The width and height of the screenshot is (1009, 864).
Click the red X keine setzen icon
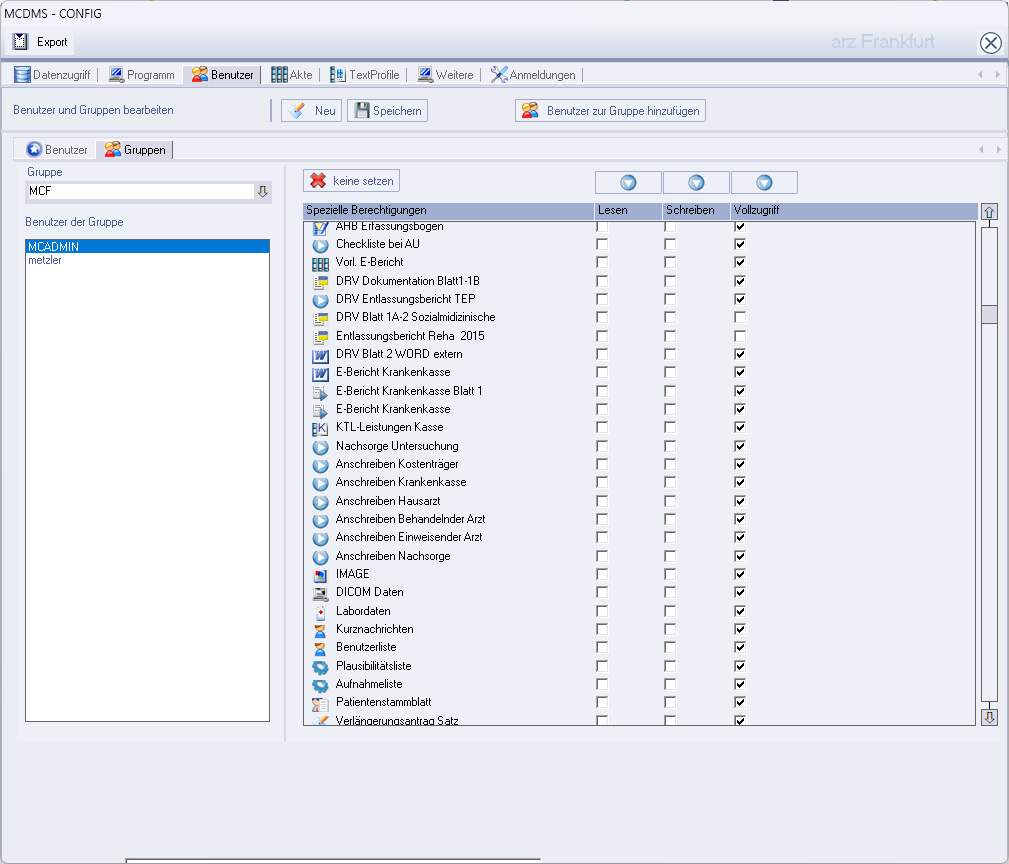click(x=318, y=181)
